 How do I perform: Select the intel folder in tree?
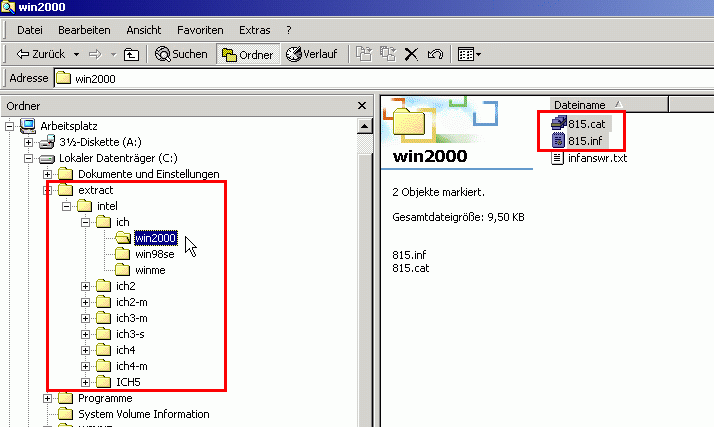pos(107,206)
